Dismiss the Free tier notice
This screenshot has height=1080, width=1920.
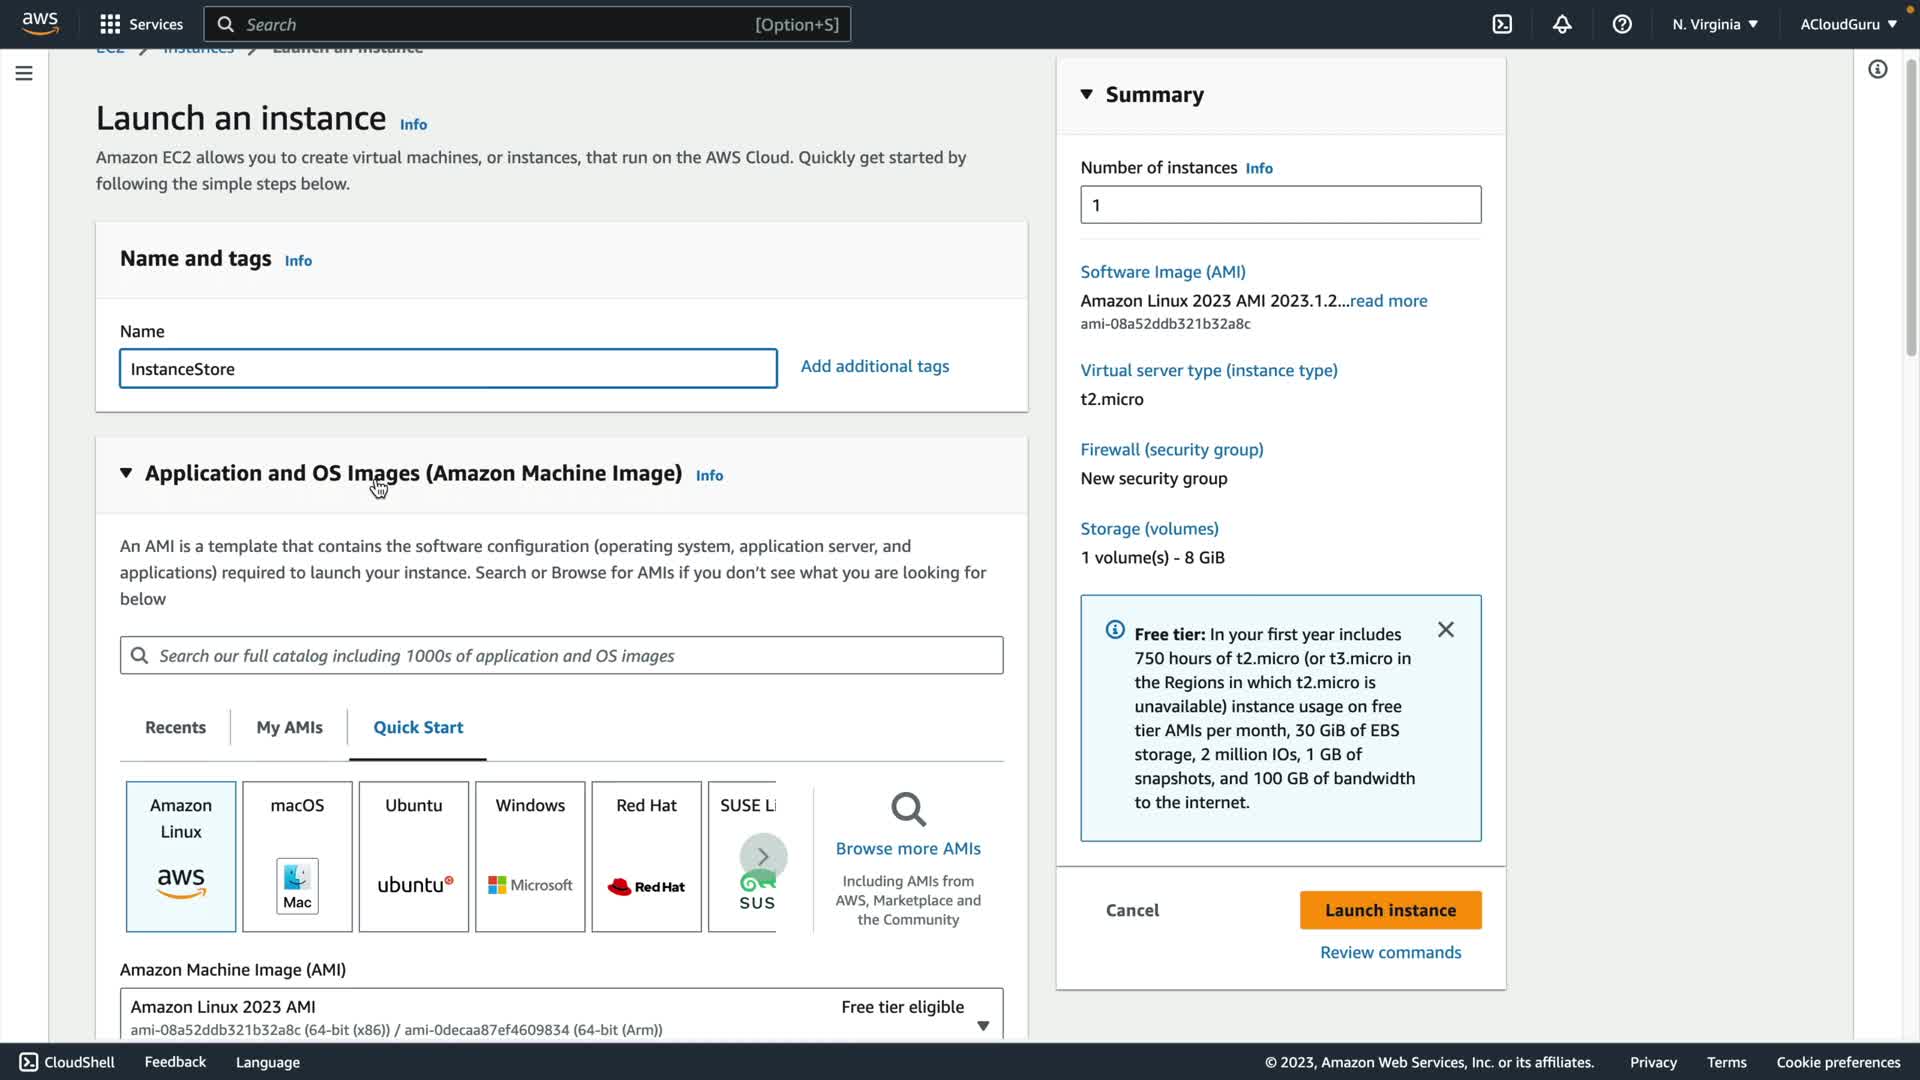(x=1445, y=629)
